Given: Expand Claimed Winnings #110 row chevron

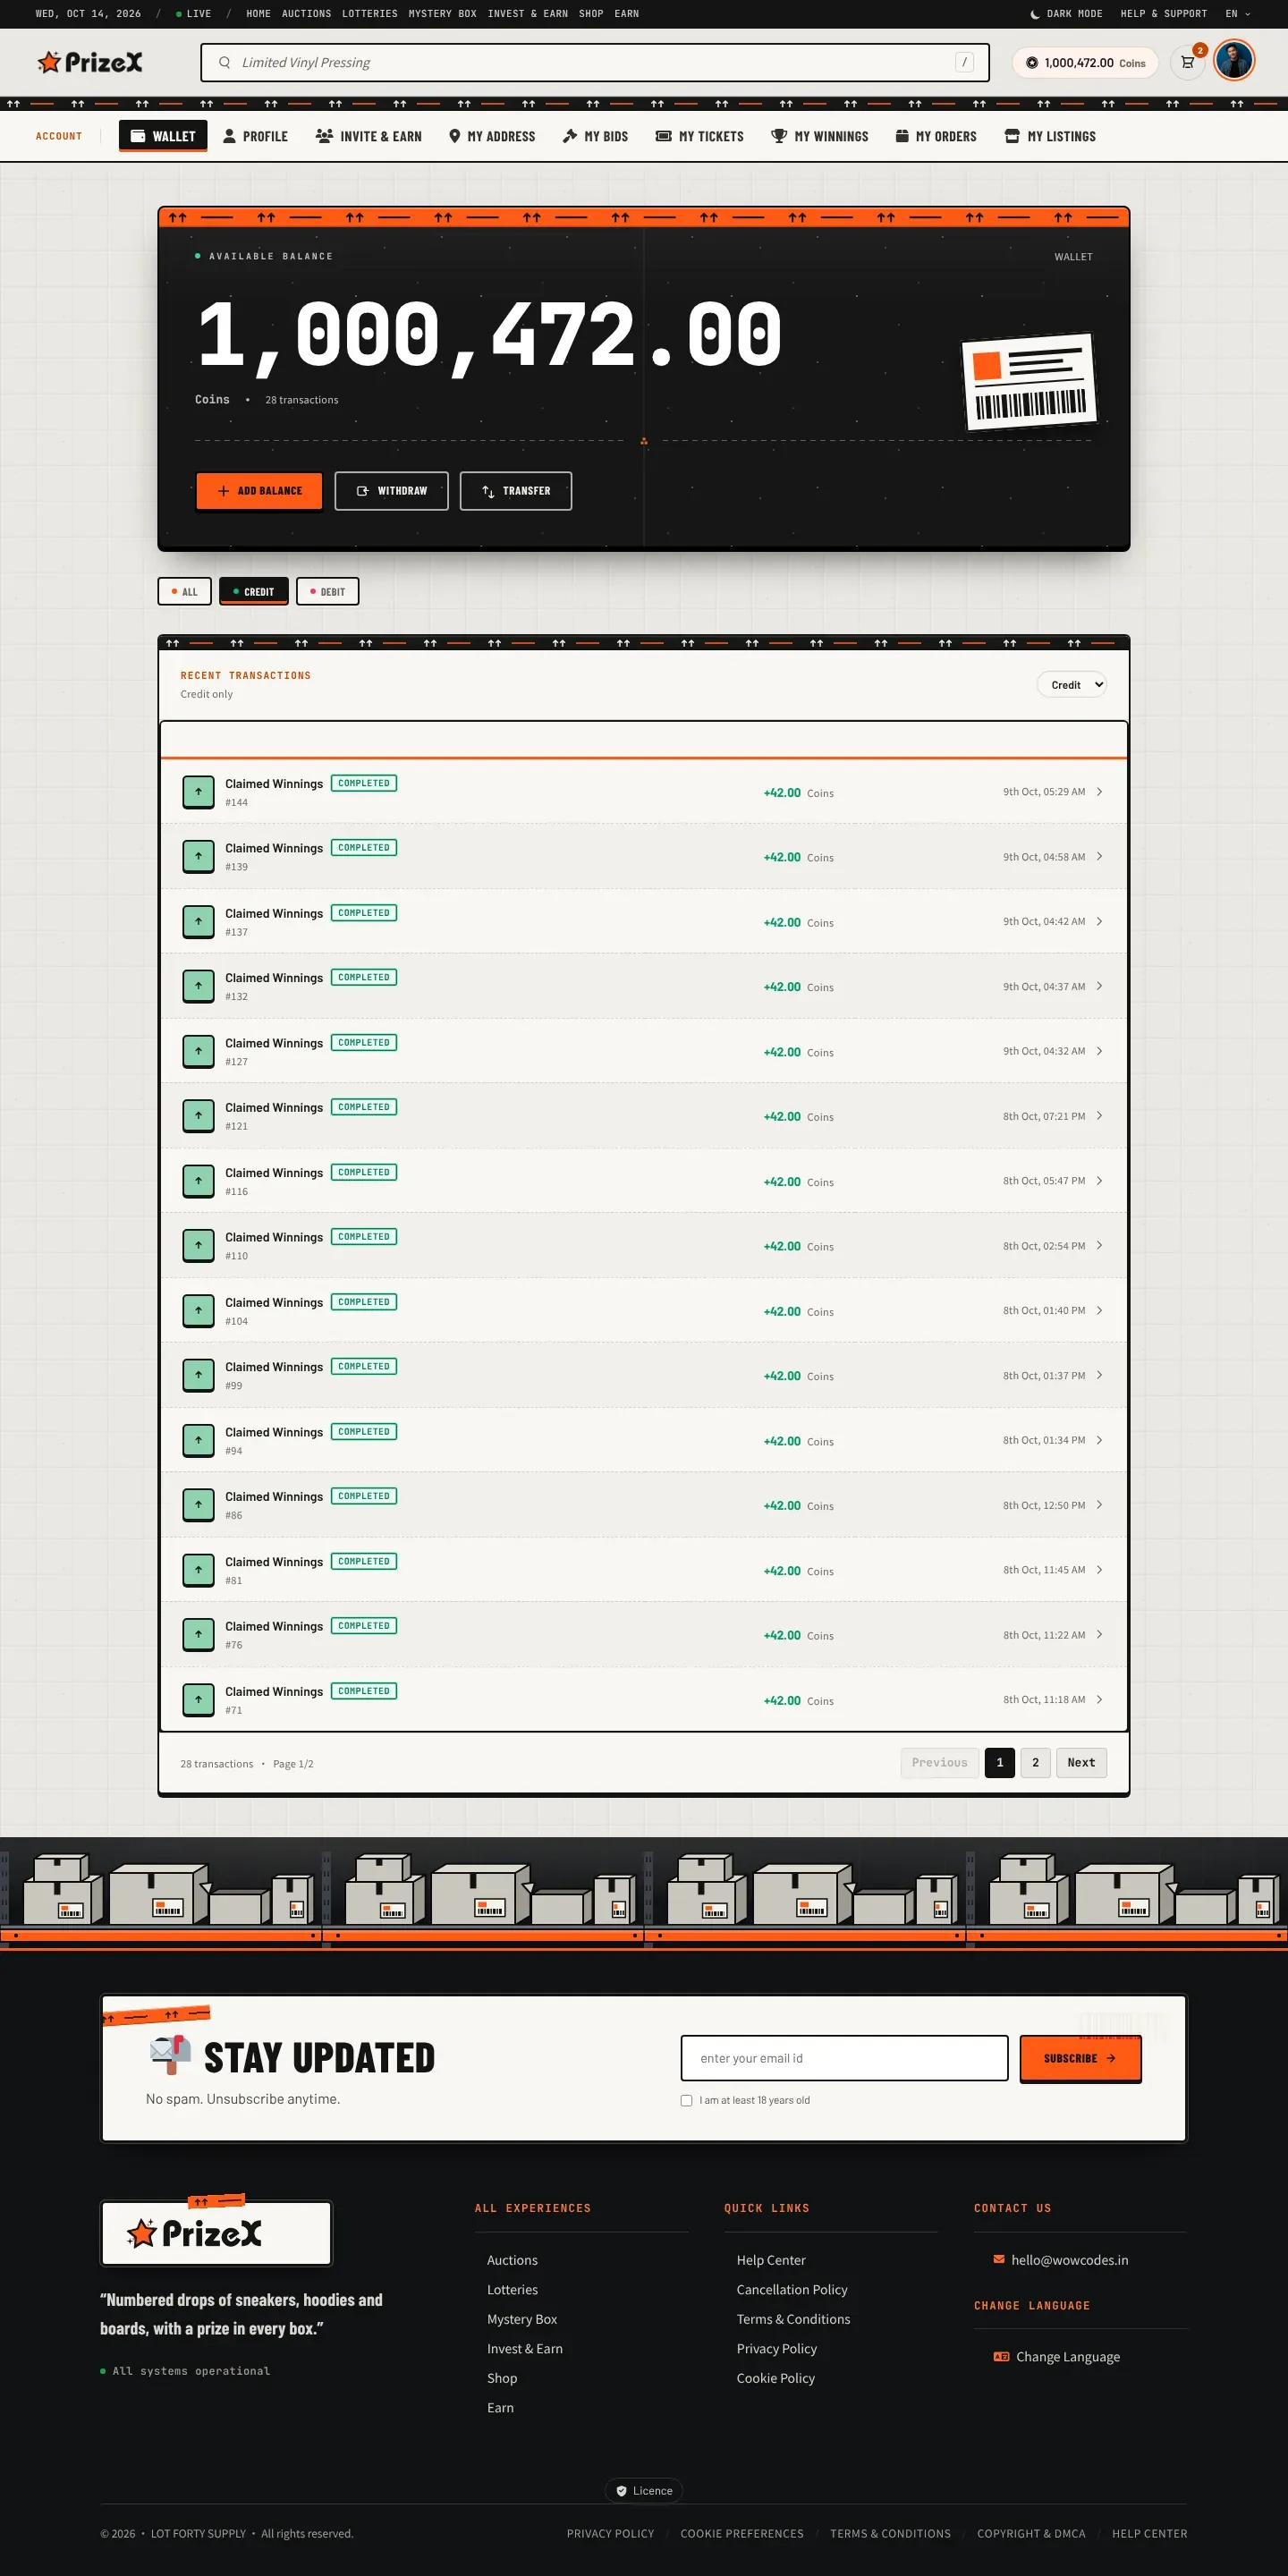Looking at the screenshot, I should click(x=1099, y=1246).
